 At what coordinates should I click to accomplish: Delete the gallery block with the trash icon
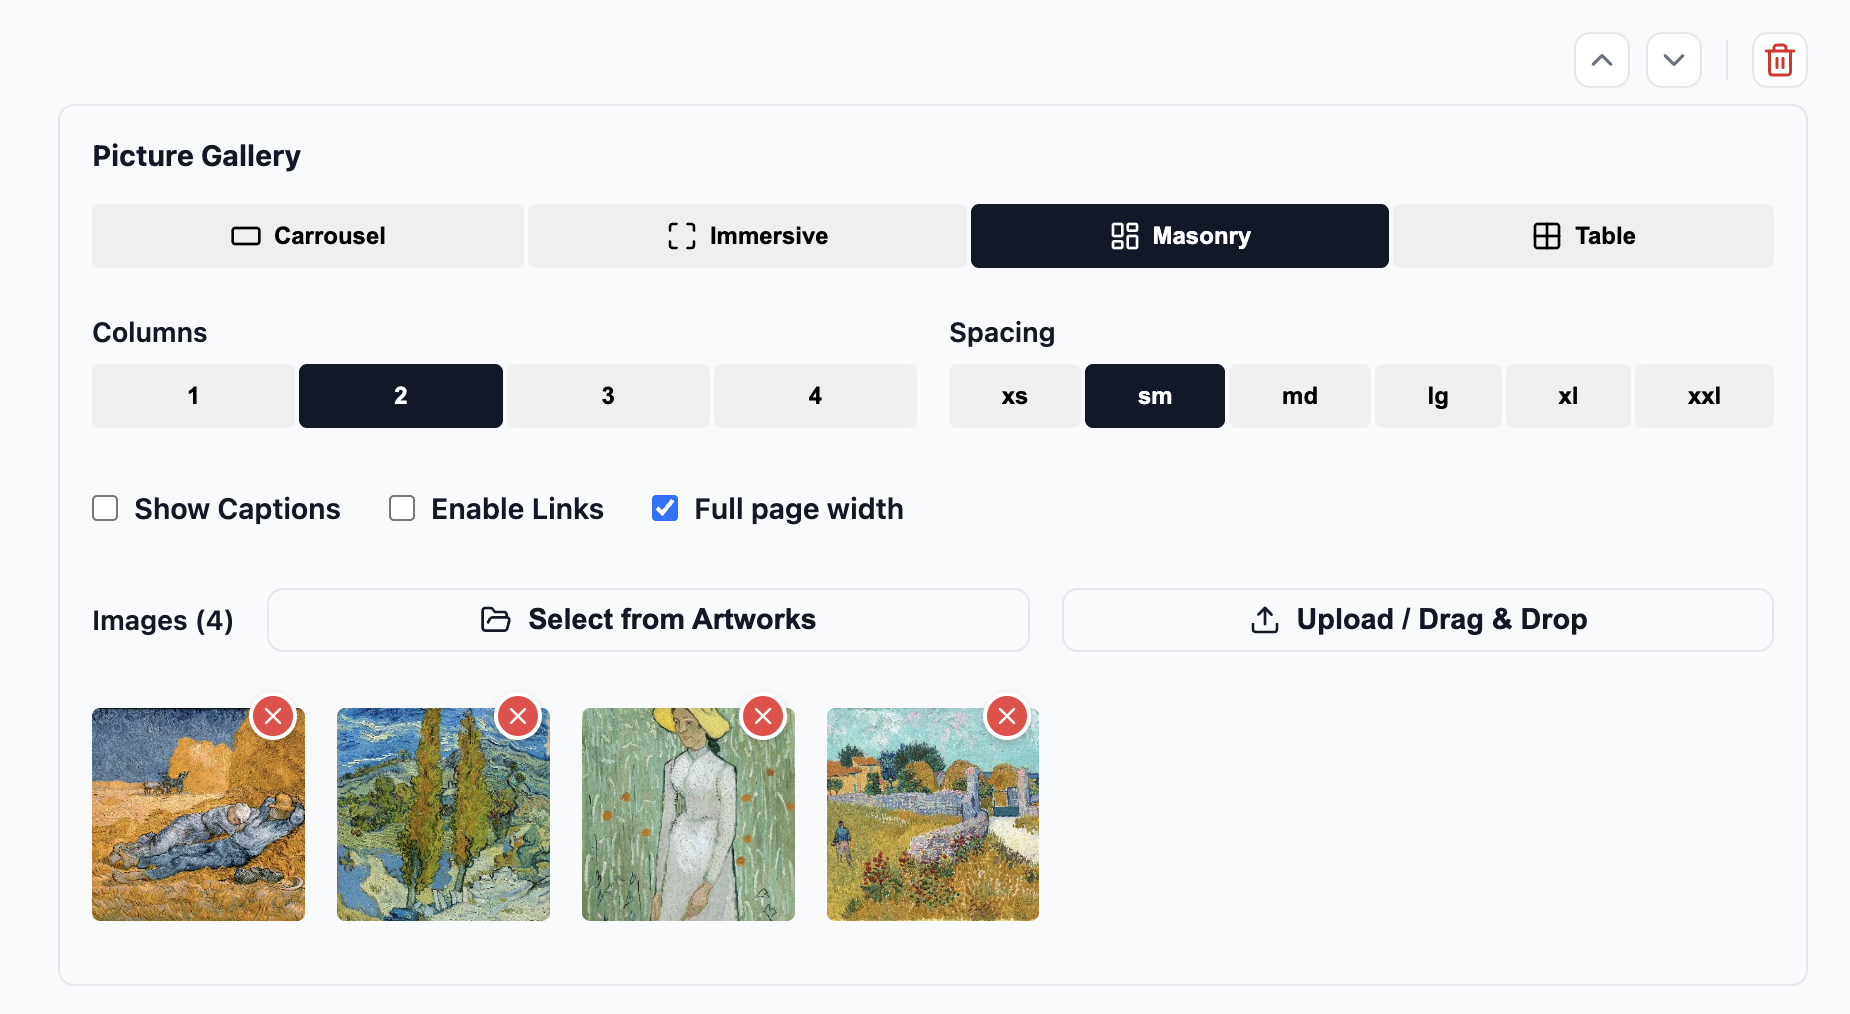click(1780, 60)
